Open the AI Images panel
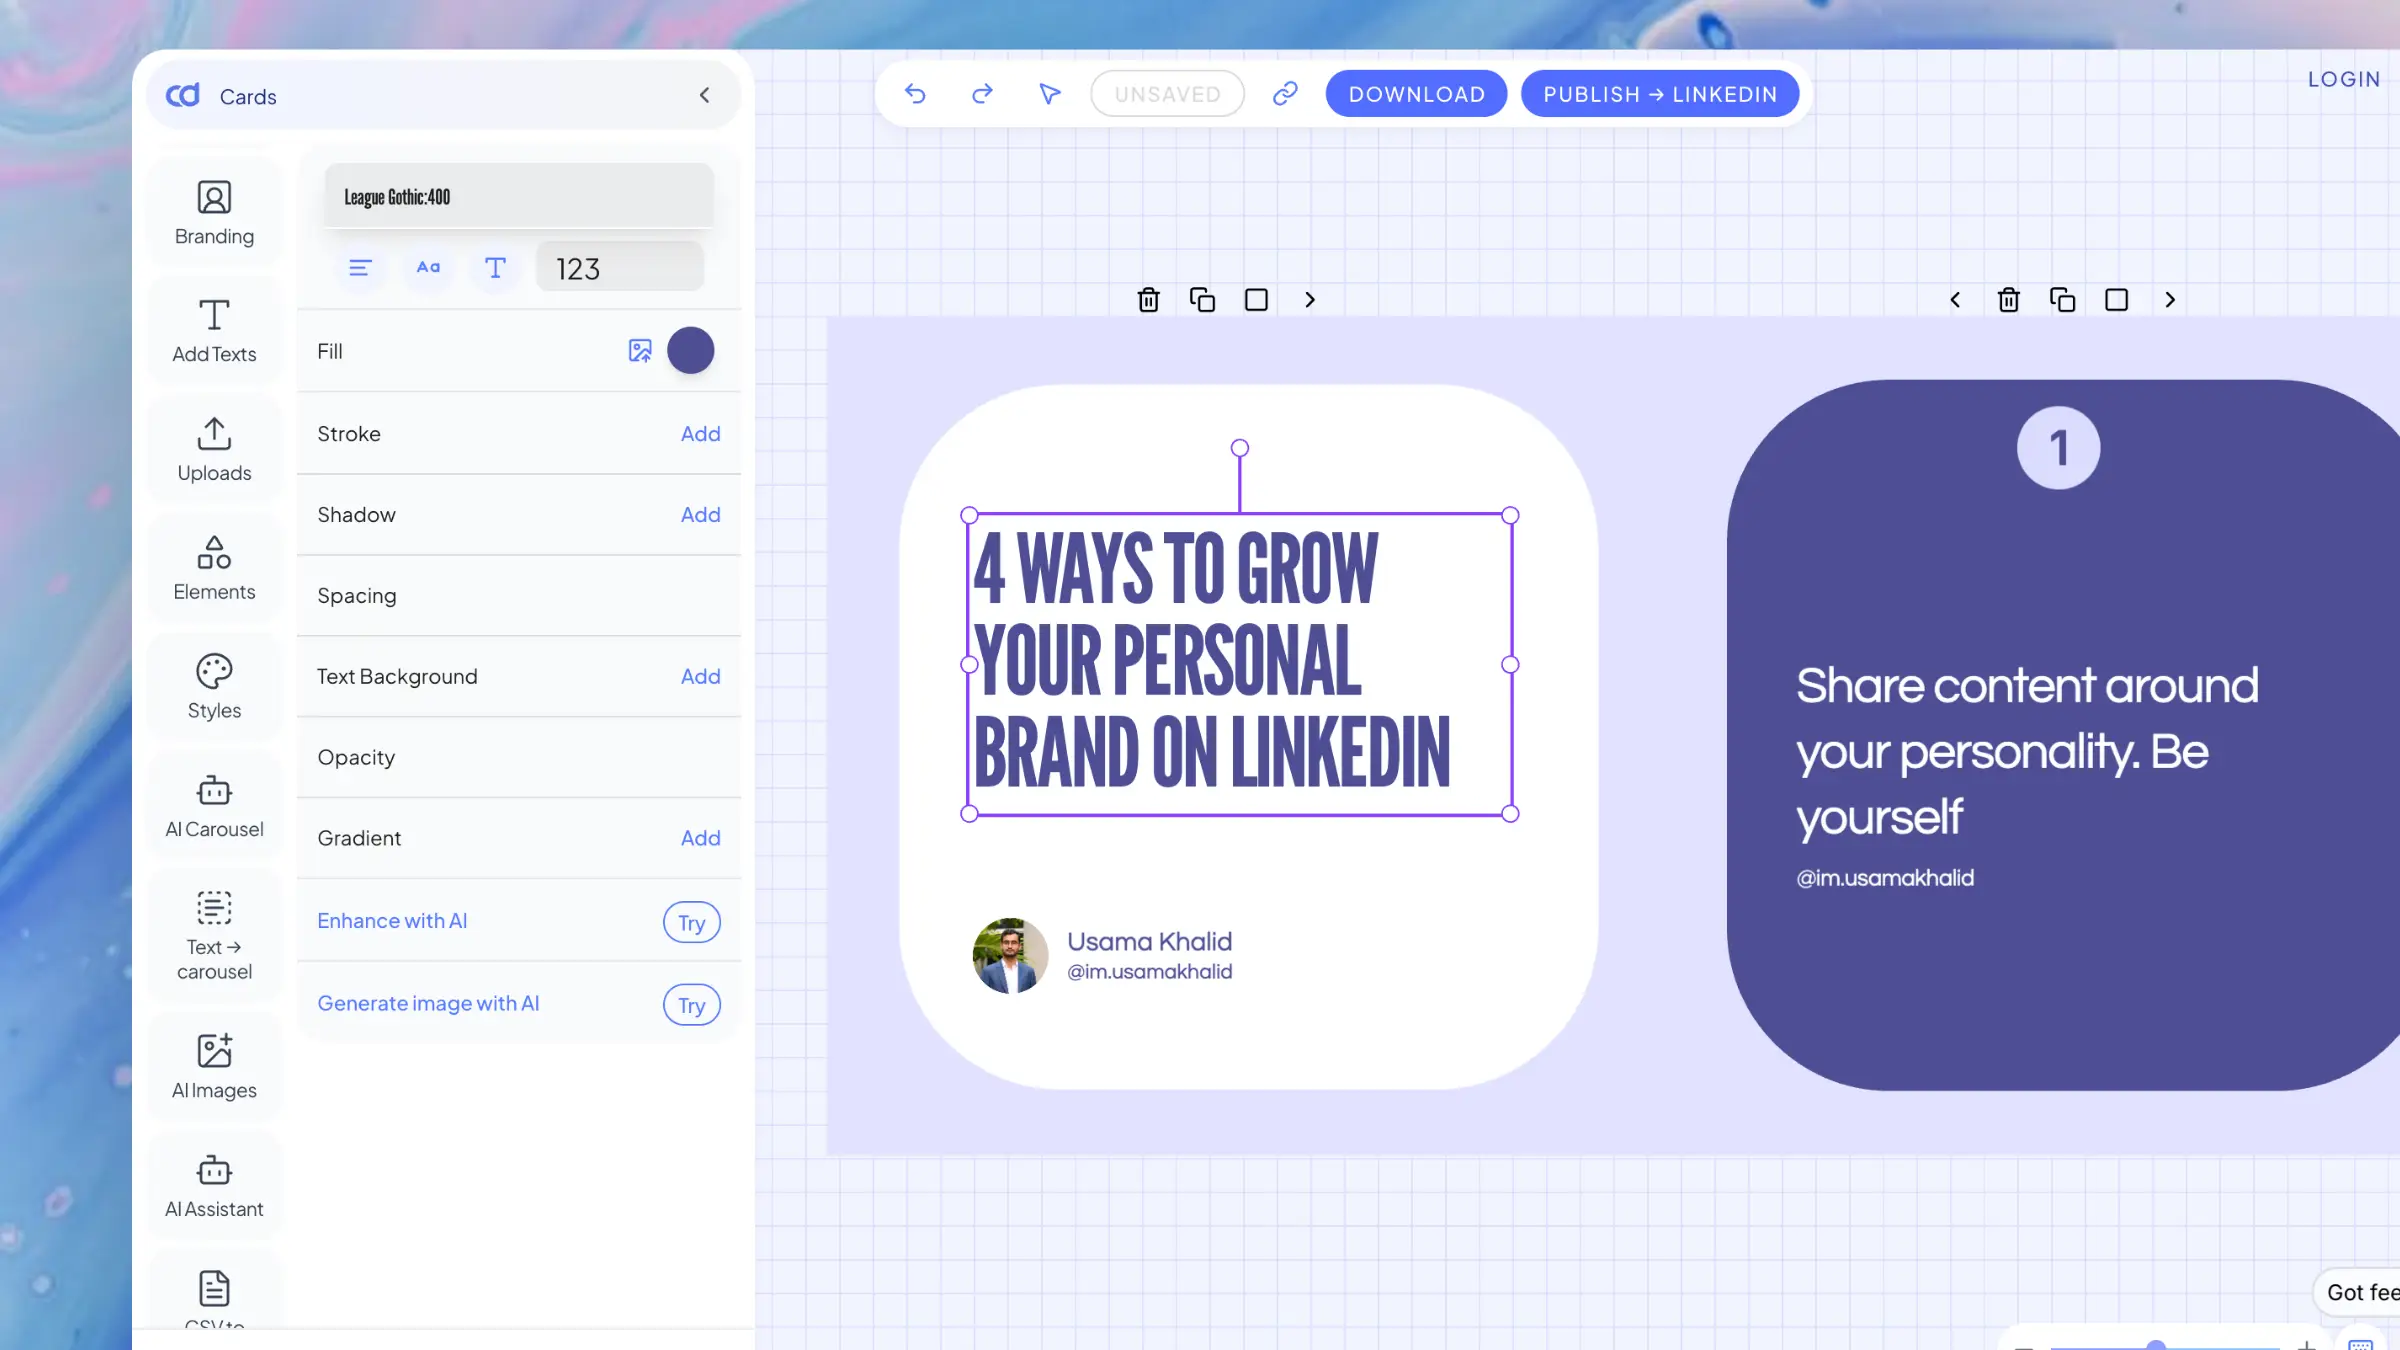Viewport: 2400px width, 1350px height. pyautogui.click(x=214, y=1066)
